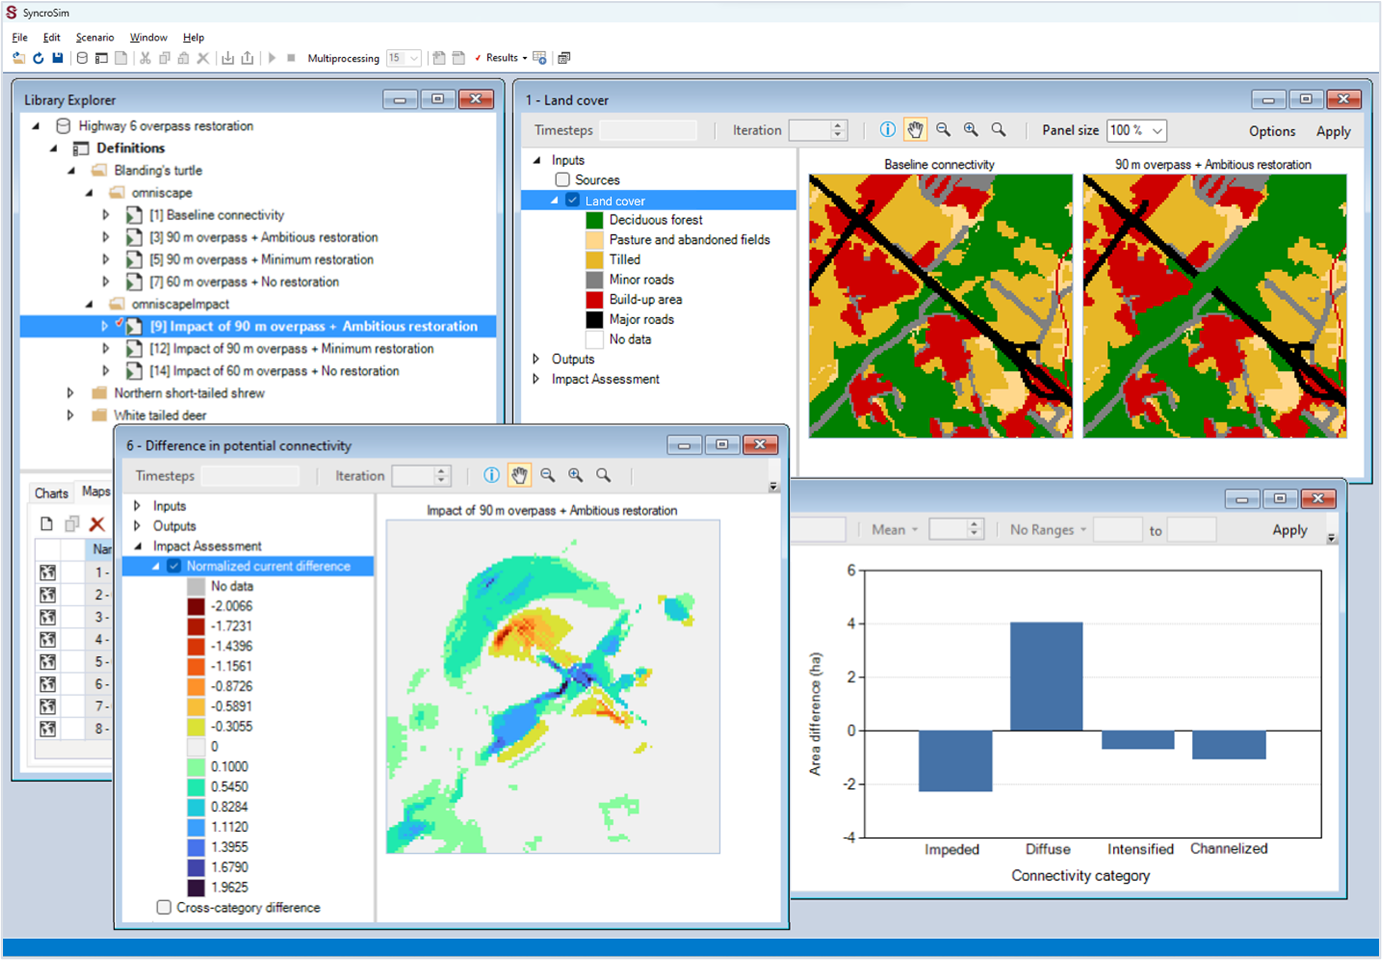Screen dimensions: 1382x960
Task: Click zoom-to-fit magnifier in Land cover window
Action: click(998, 130)
